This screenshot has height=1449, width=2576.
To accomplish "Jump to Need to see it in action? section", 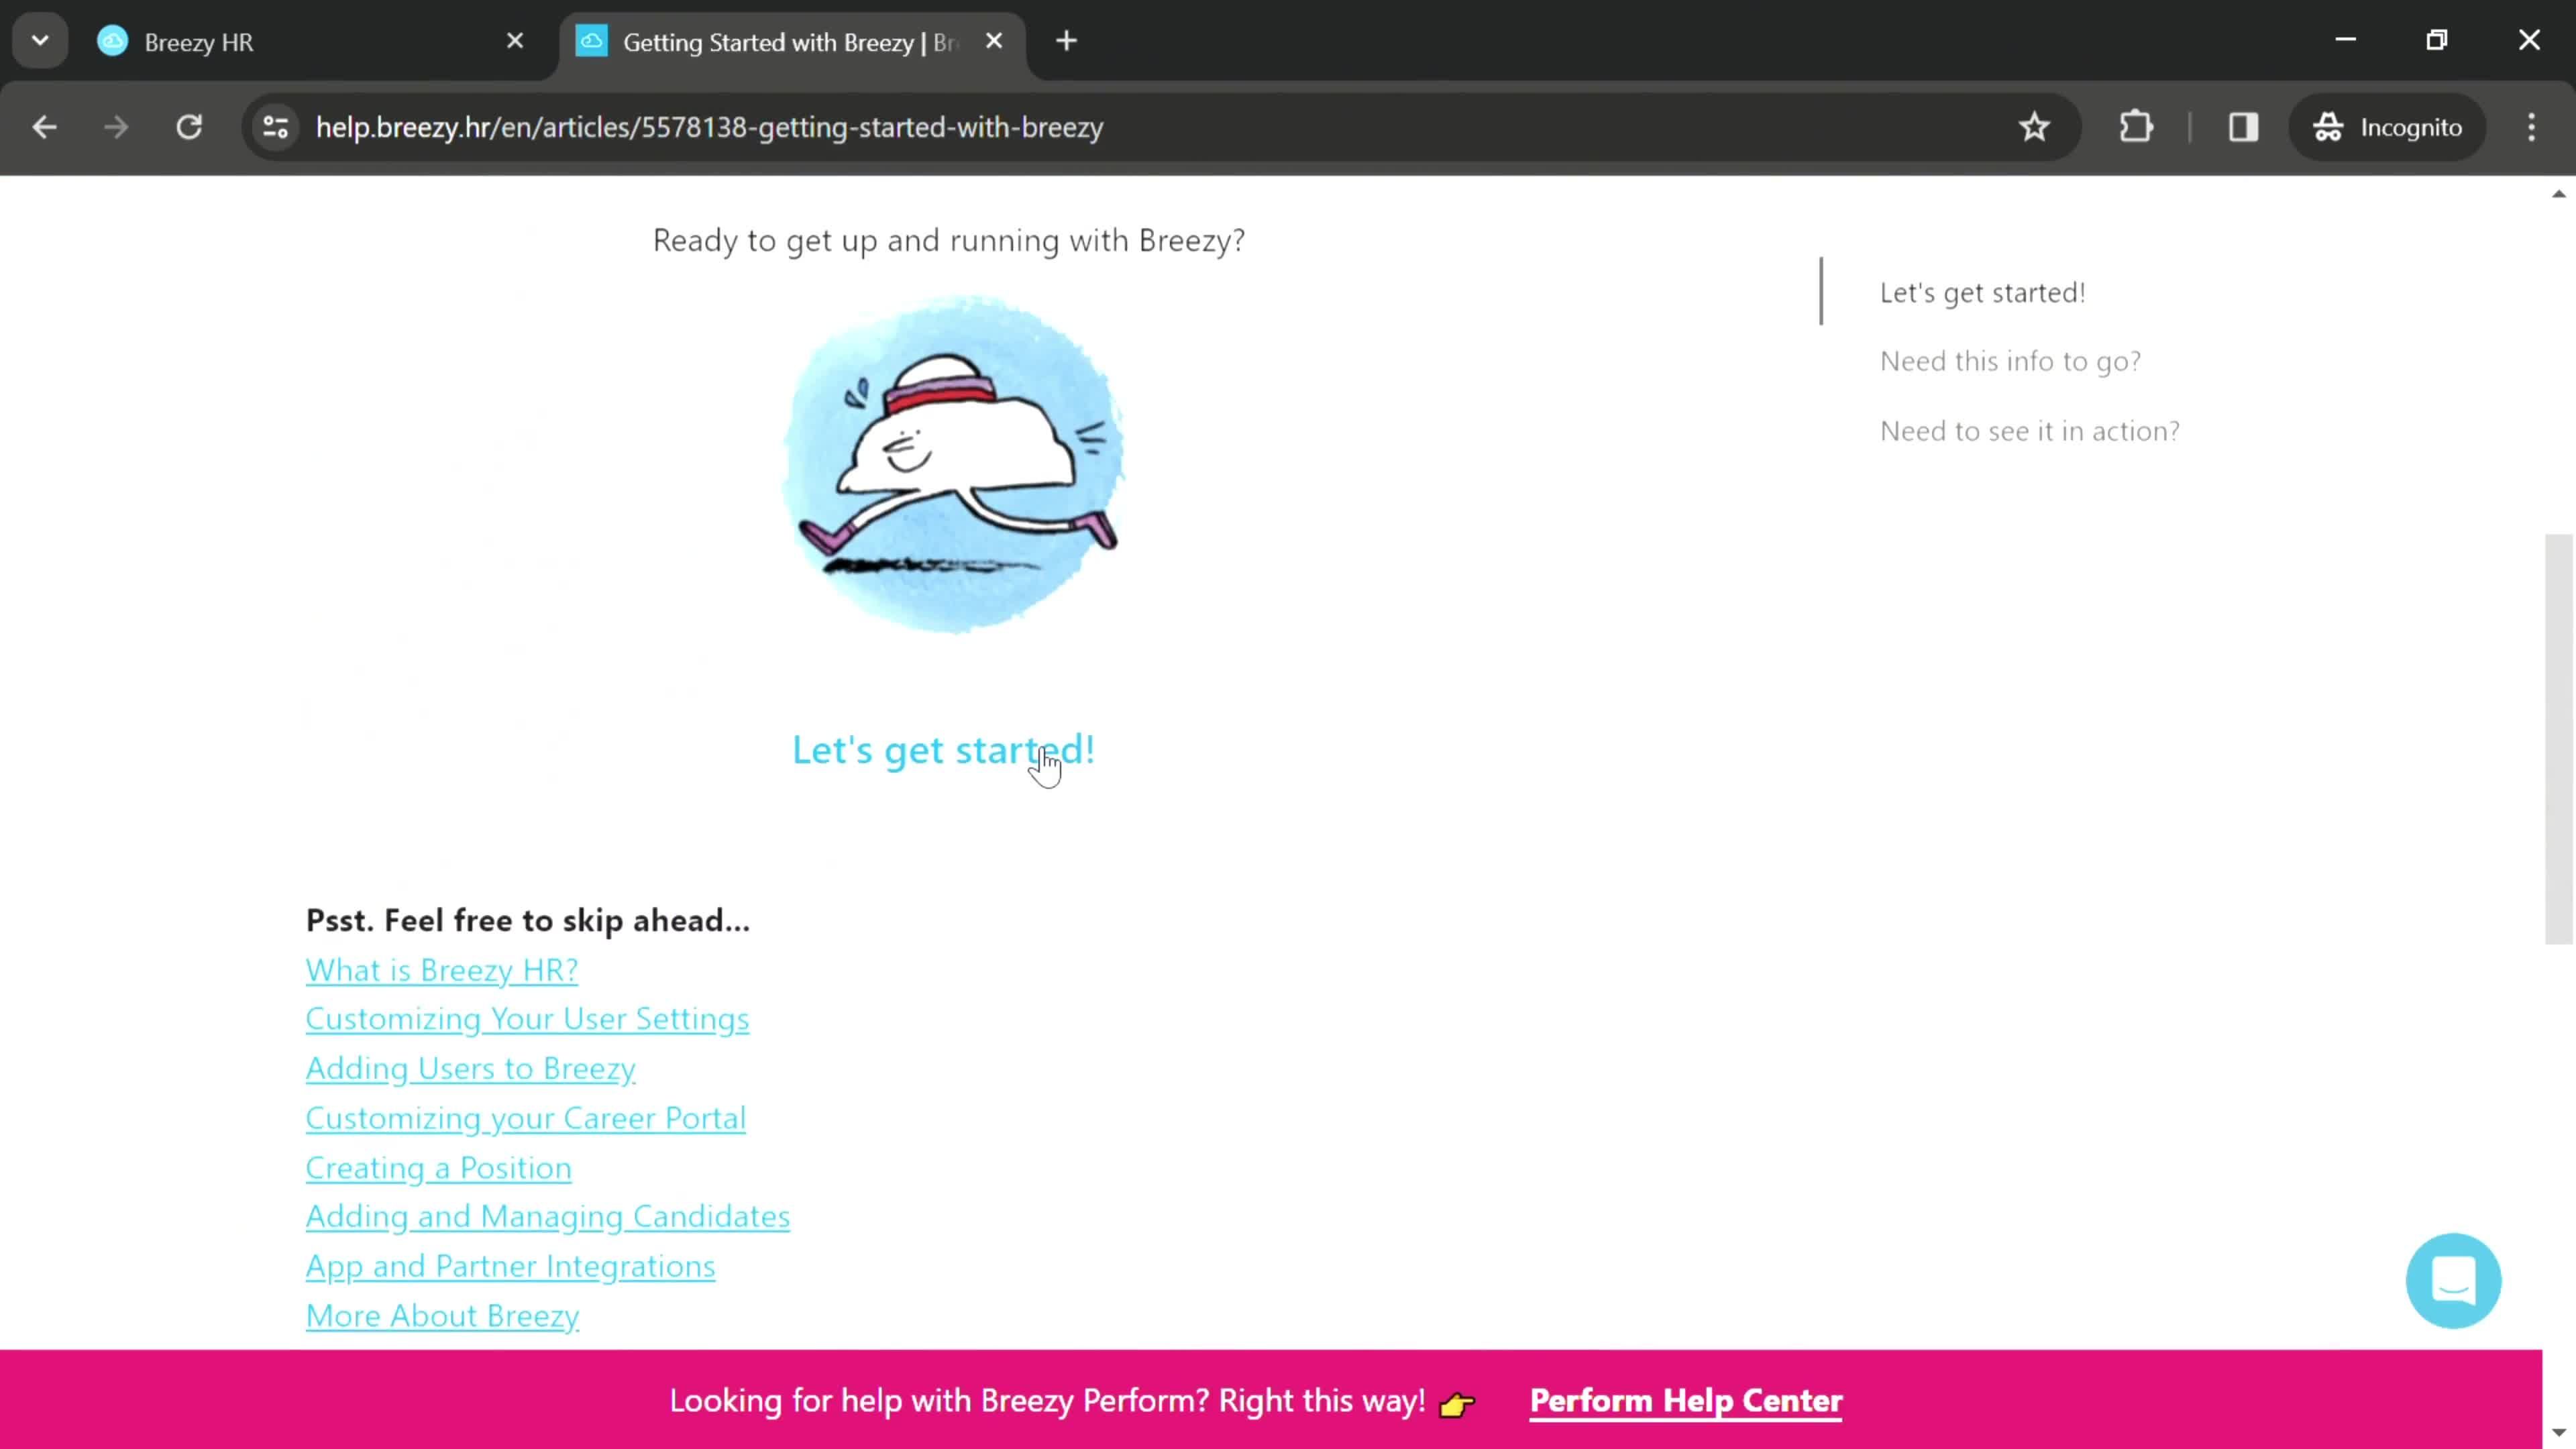I will [x=2029, y=431].
